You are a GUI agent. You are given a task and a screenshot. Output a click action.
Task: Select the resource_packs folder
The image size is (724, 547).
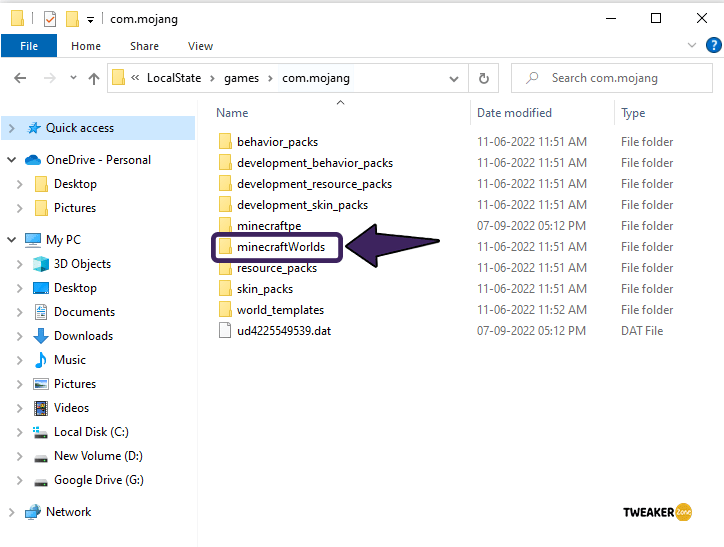(277, 268)
